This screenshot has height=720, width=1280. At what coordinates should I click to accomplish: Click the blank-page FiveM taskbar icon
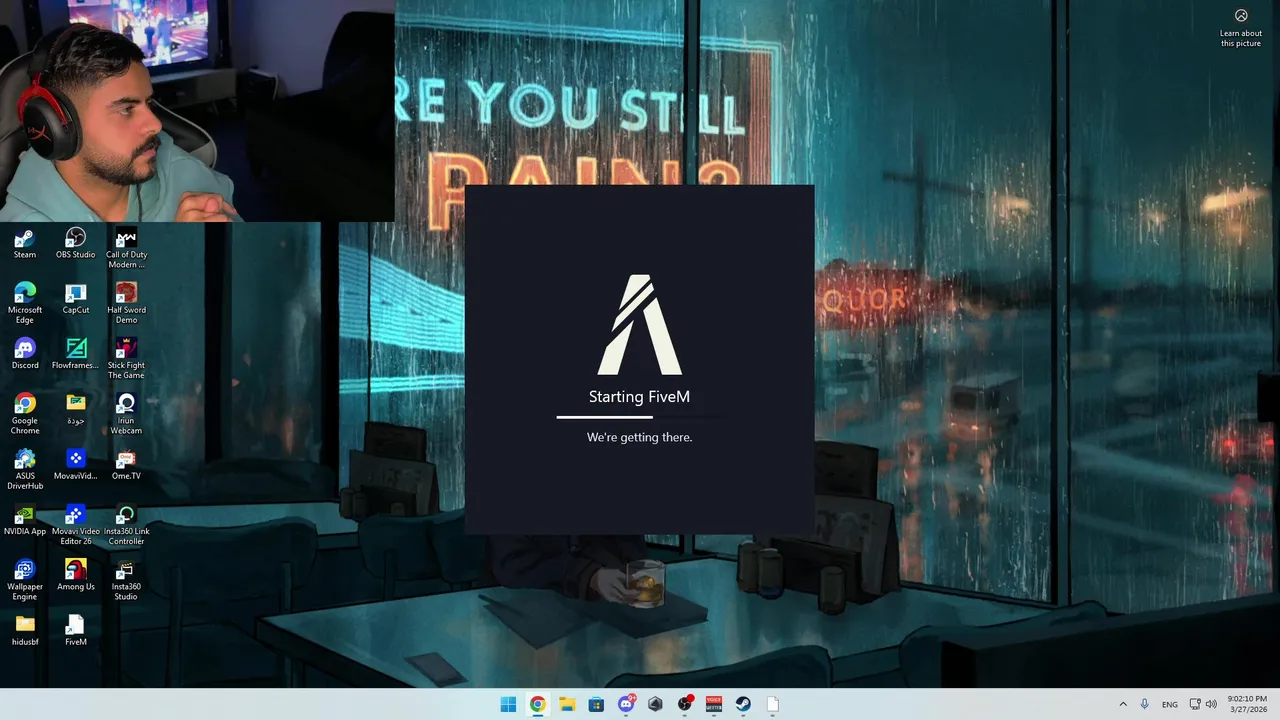click(x=773, y=704)
